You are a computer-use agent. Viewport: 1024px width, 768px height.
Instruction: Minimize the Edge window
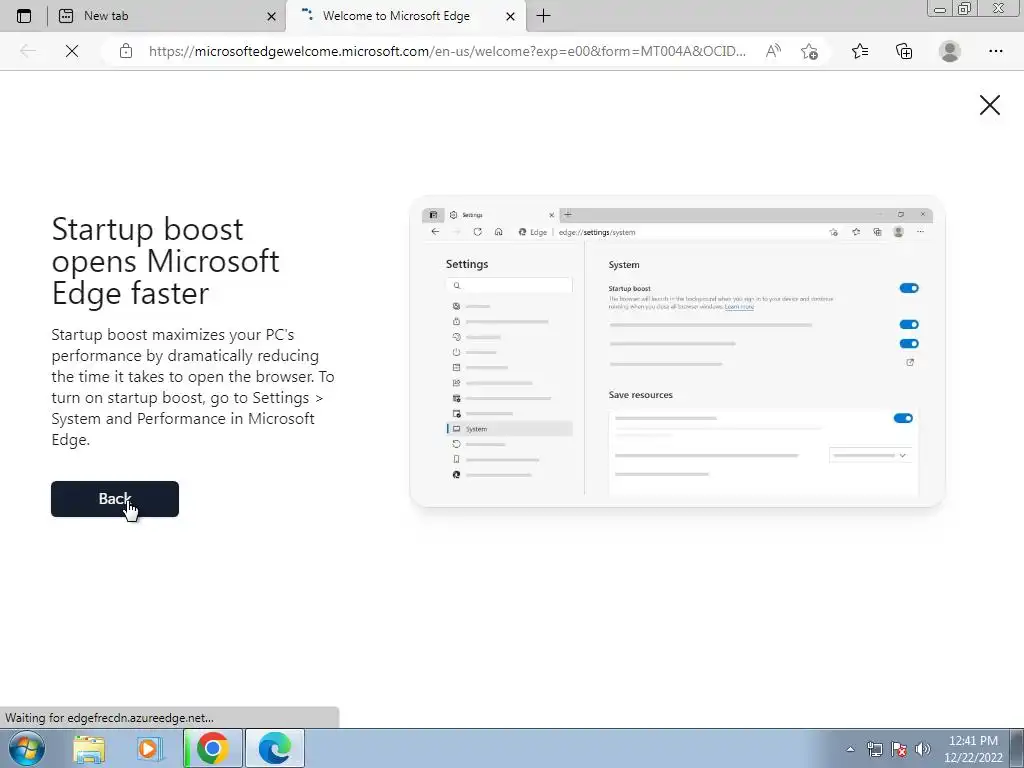(940, 9)
